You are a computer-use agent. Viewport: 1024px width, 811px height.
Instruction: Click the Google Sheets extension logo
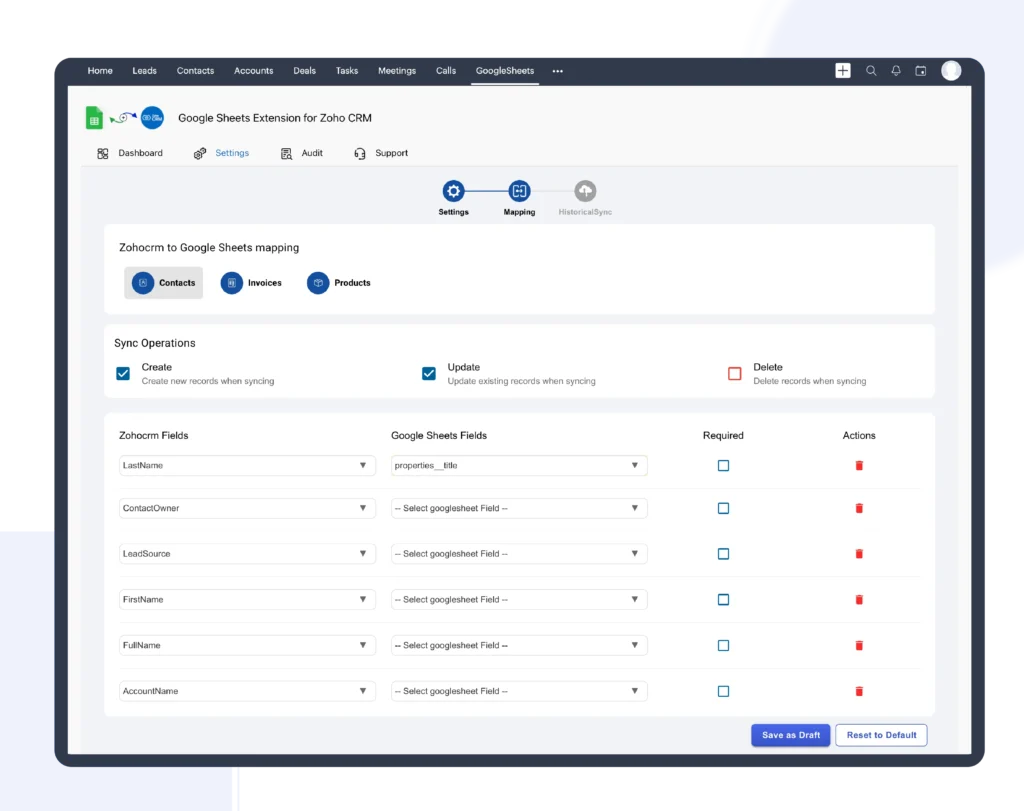(93, 117)
